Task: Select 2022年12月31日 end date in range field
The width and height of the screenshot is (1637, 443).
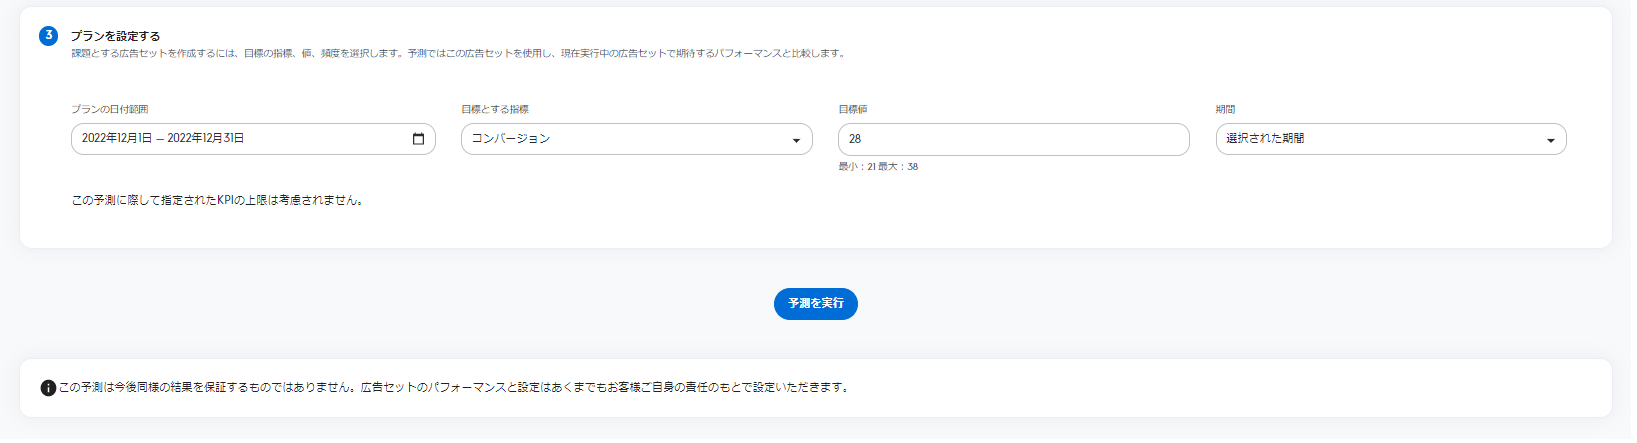Action: (205, 139)
